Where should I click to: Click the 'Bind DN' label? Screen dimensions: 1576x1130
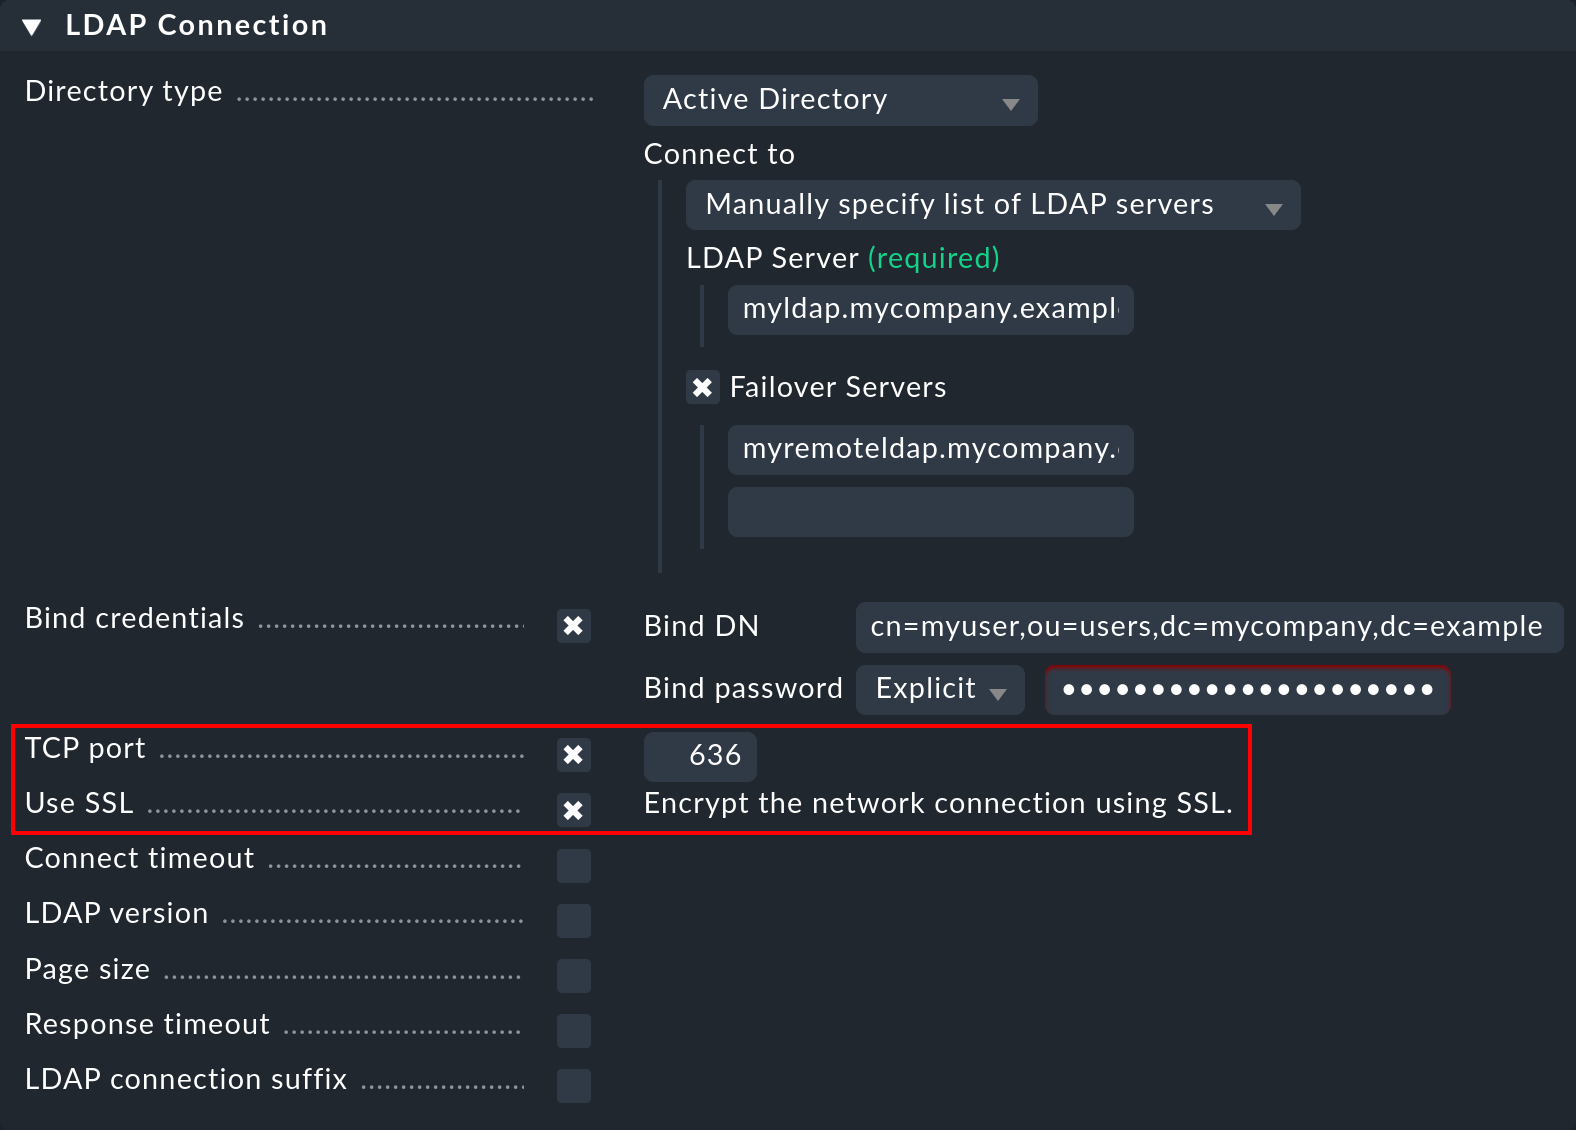pyautogui.click(x=701, y=627)
